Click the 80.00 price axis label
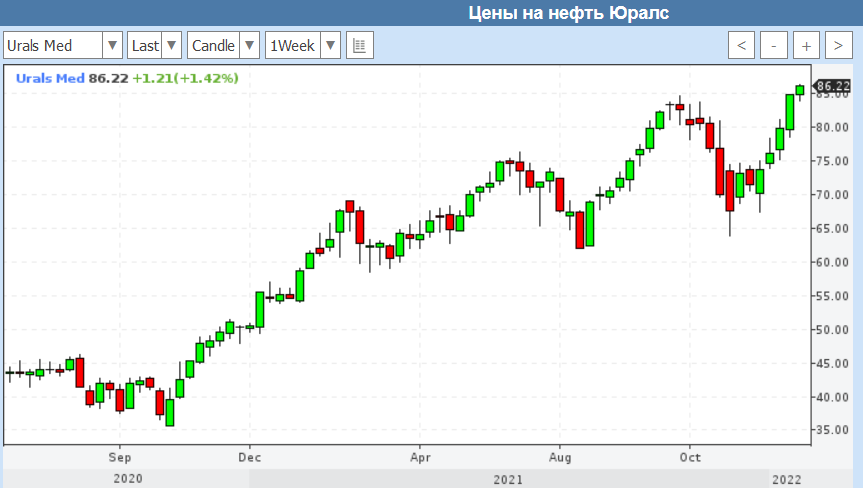The image size is (863, 488). click(832, 127)
